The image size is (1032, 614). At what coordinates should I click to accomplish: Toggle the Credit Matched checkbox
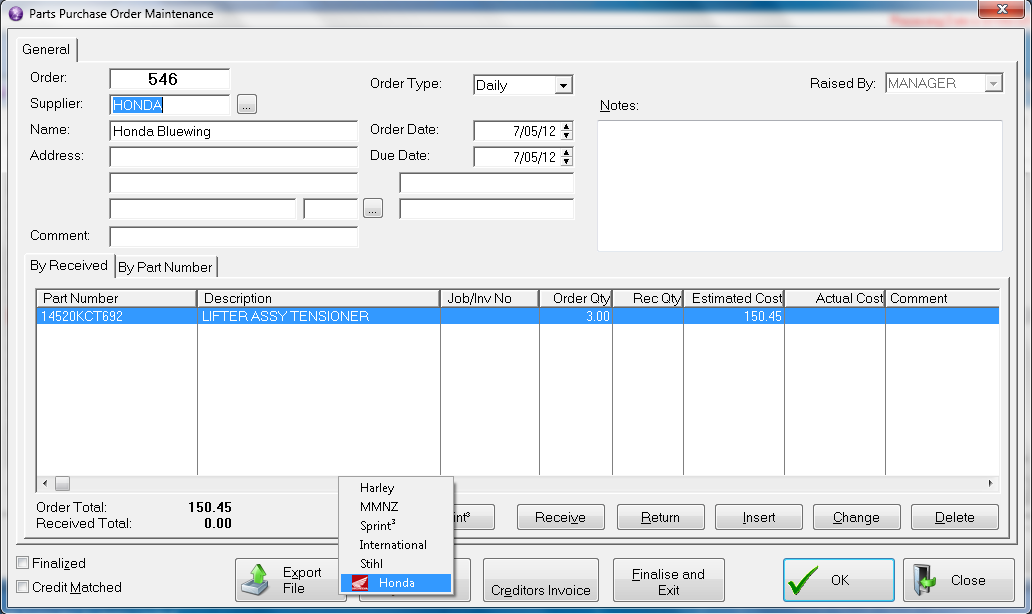click(x=22, y=586)
